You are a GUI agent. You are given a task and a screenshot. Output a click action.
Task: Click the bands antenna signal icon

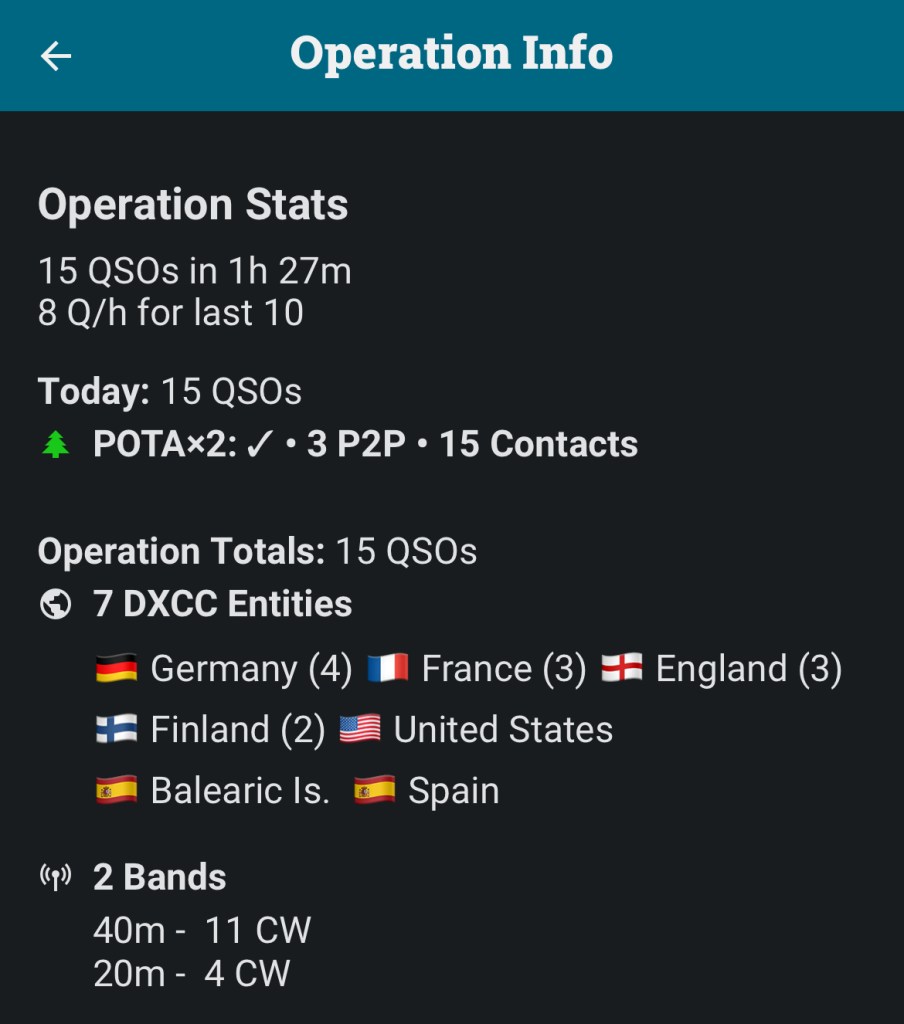coord(56,878)
